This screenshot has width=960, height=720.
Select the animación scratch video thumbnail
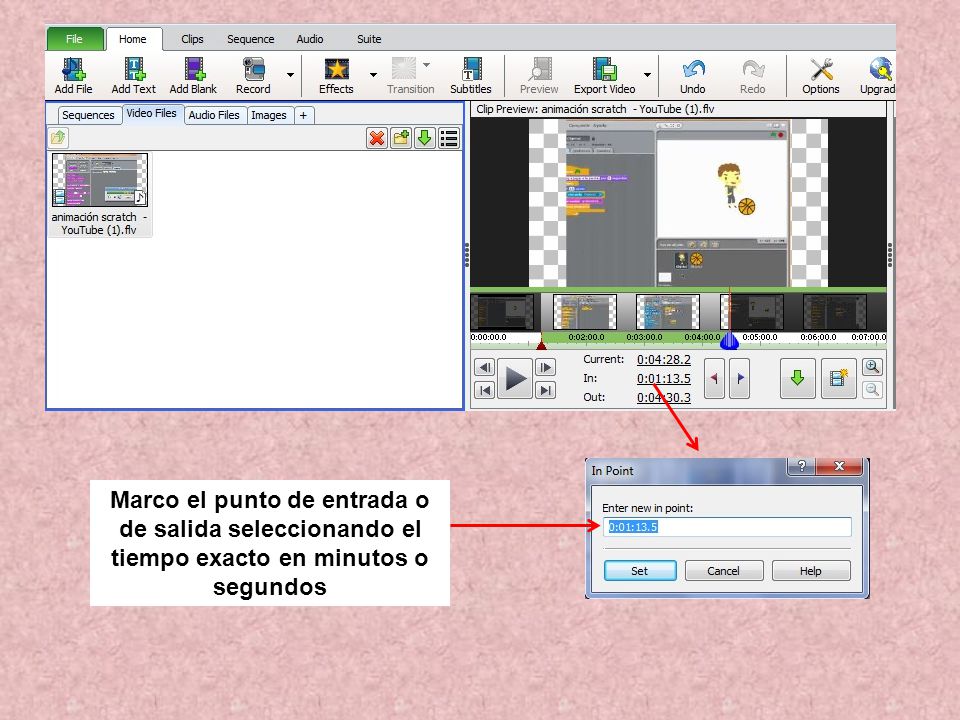click(x=100, y=181)
